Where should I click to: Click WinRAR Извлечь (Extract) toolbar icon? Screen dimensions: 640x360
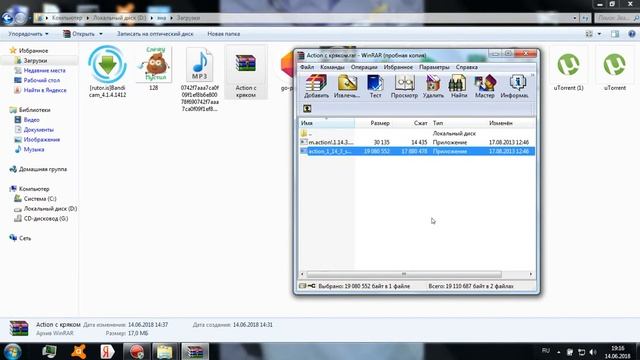coord(347,86)
